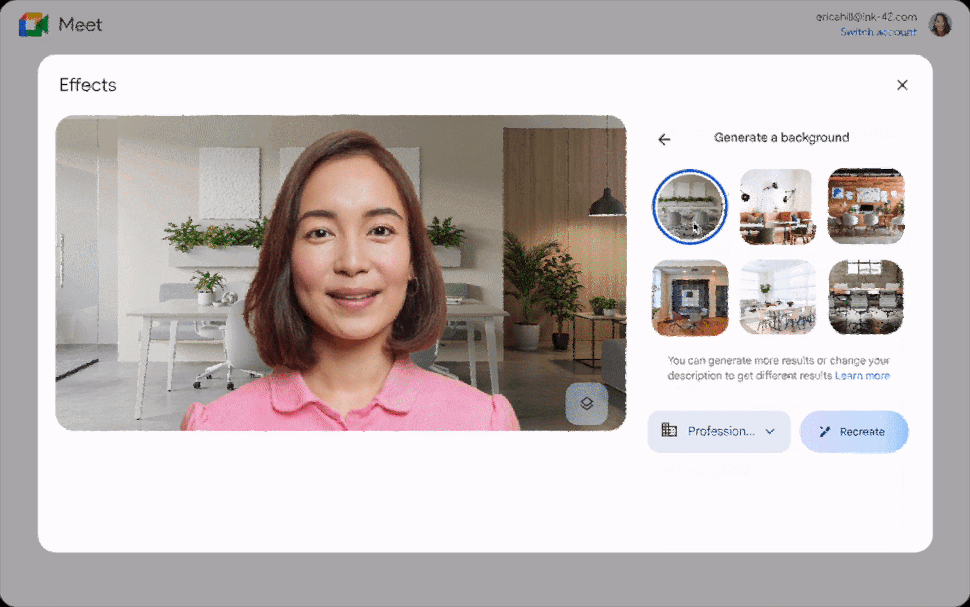Select the coffee shop background thumbnail

click(x=777, y=206)
